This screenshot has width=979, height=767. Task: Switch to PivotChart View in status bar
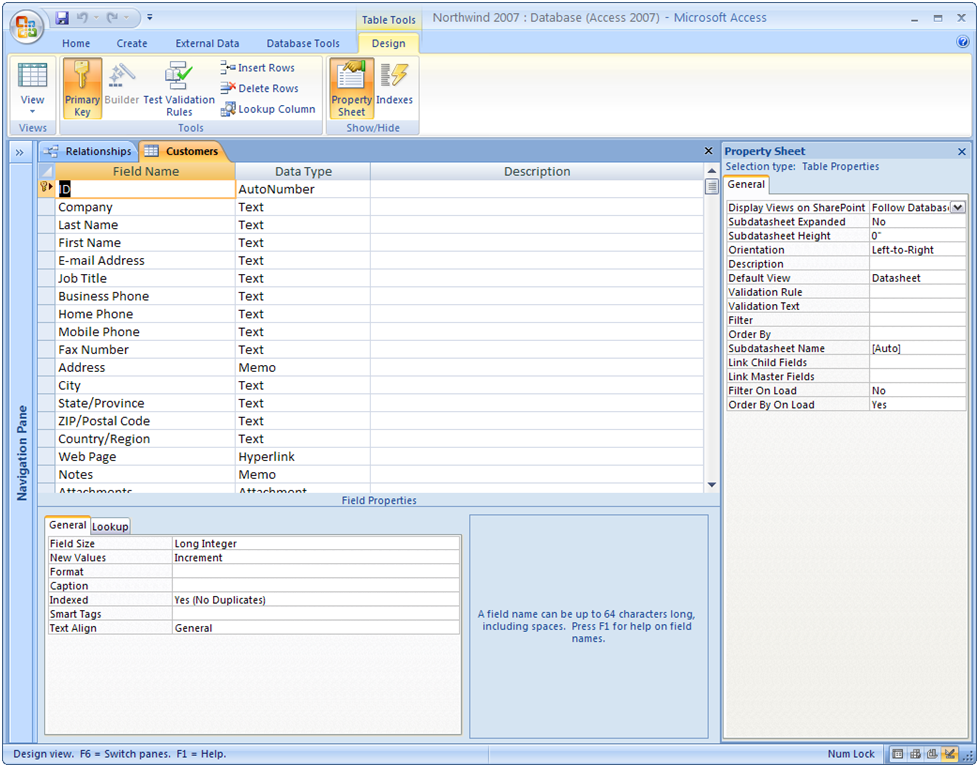tap(932, 754)
